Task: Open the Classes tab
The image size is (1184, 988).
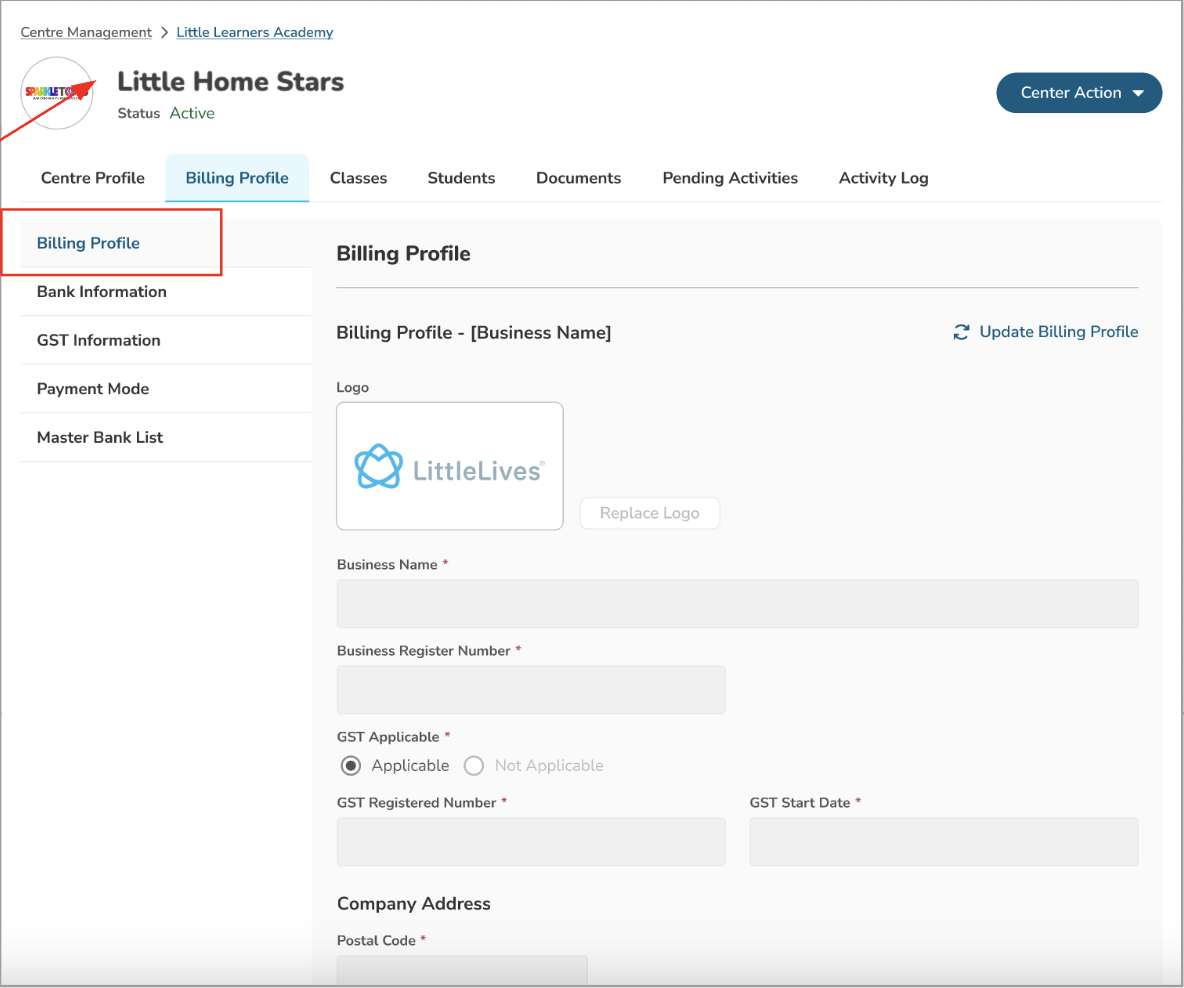Action: click(x=359, y=178)
